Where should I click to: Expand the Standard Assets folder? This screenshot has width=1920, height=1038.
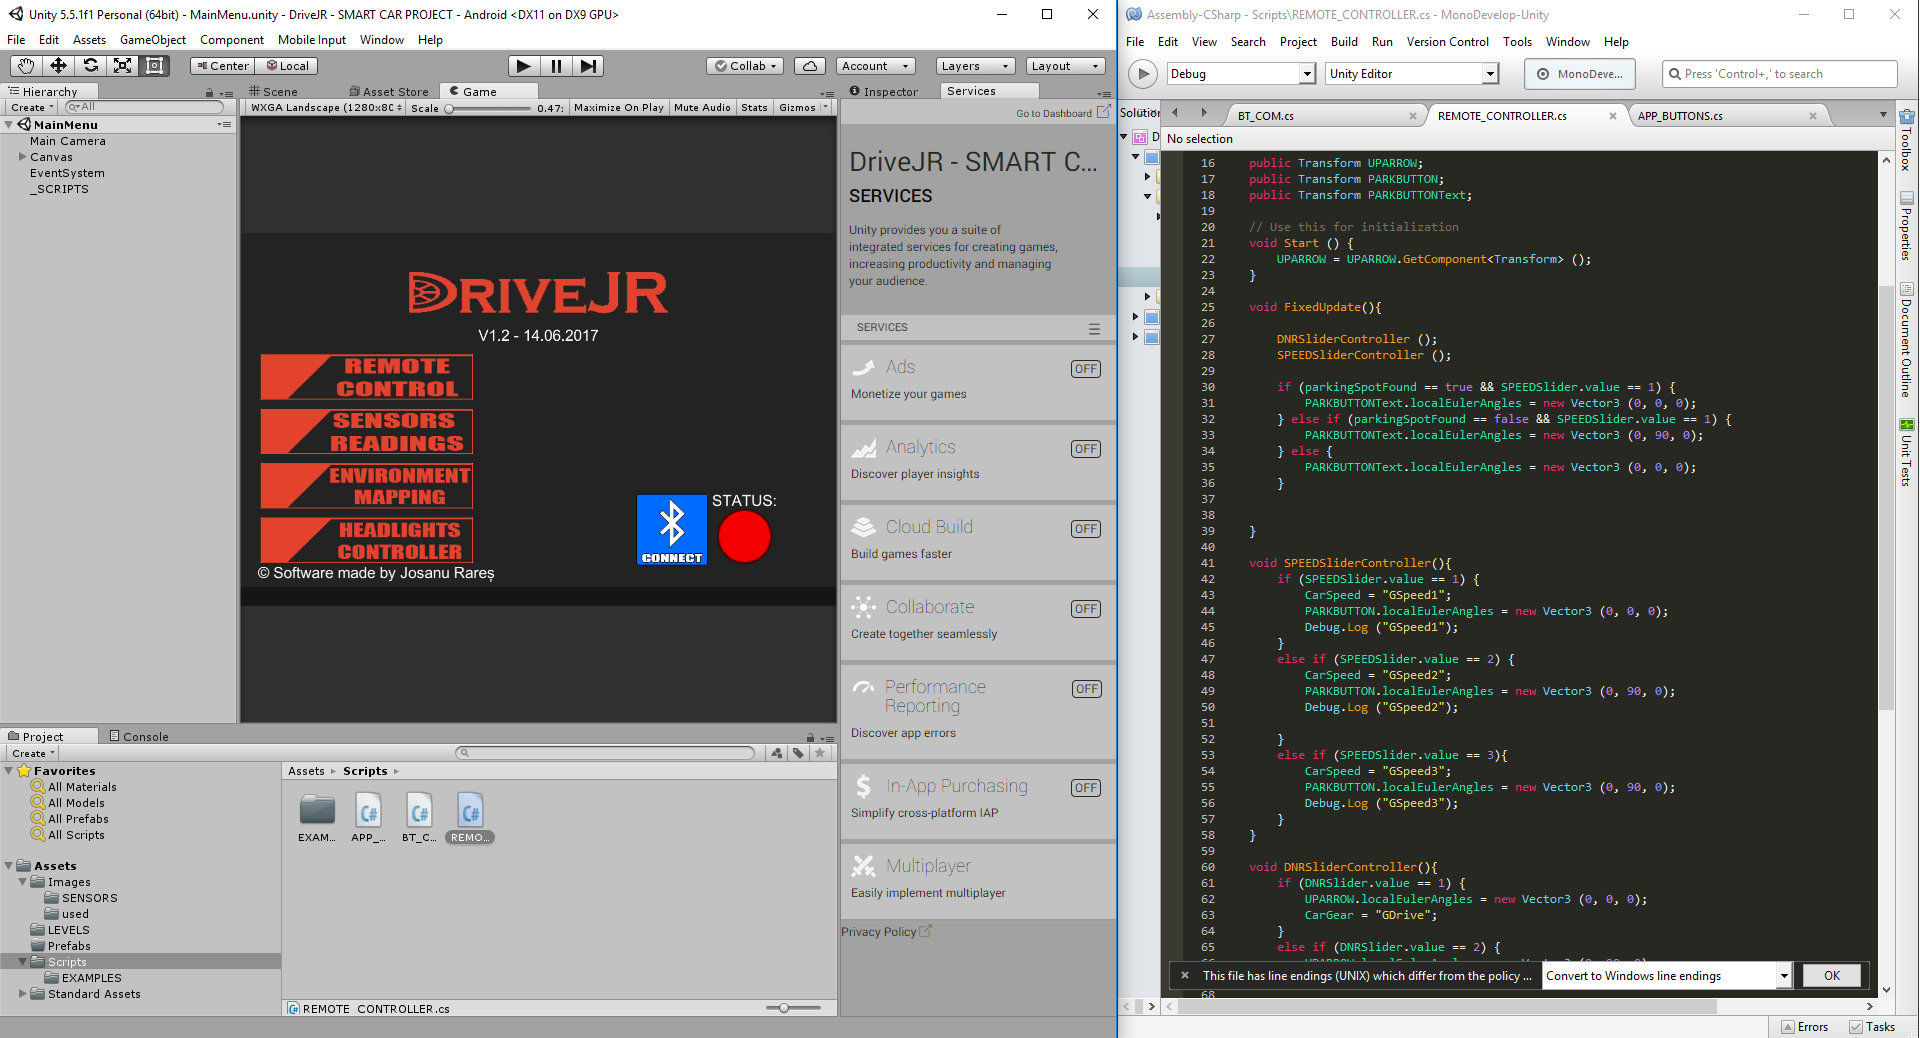click(x=23, y=994)
